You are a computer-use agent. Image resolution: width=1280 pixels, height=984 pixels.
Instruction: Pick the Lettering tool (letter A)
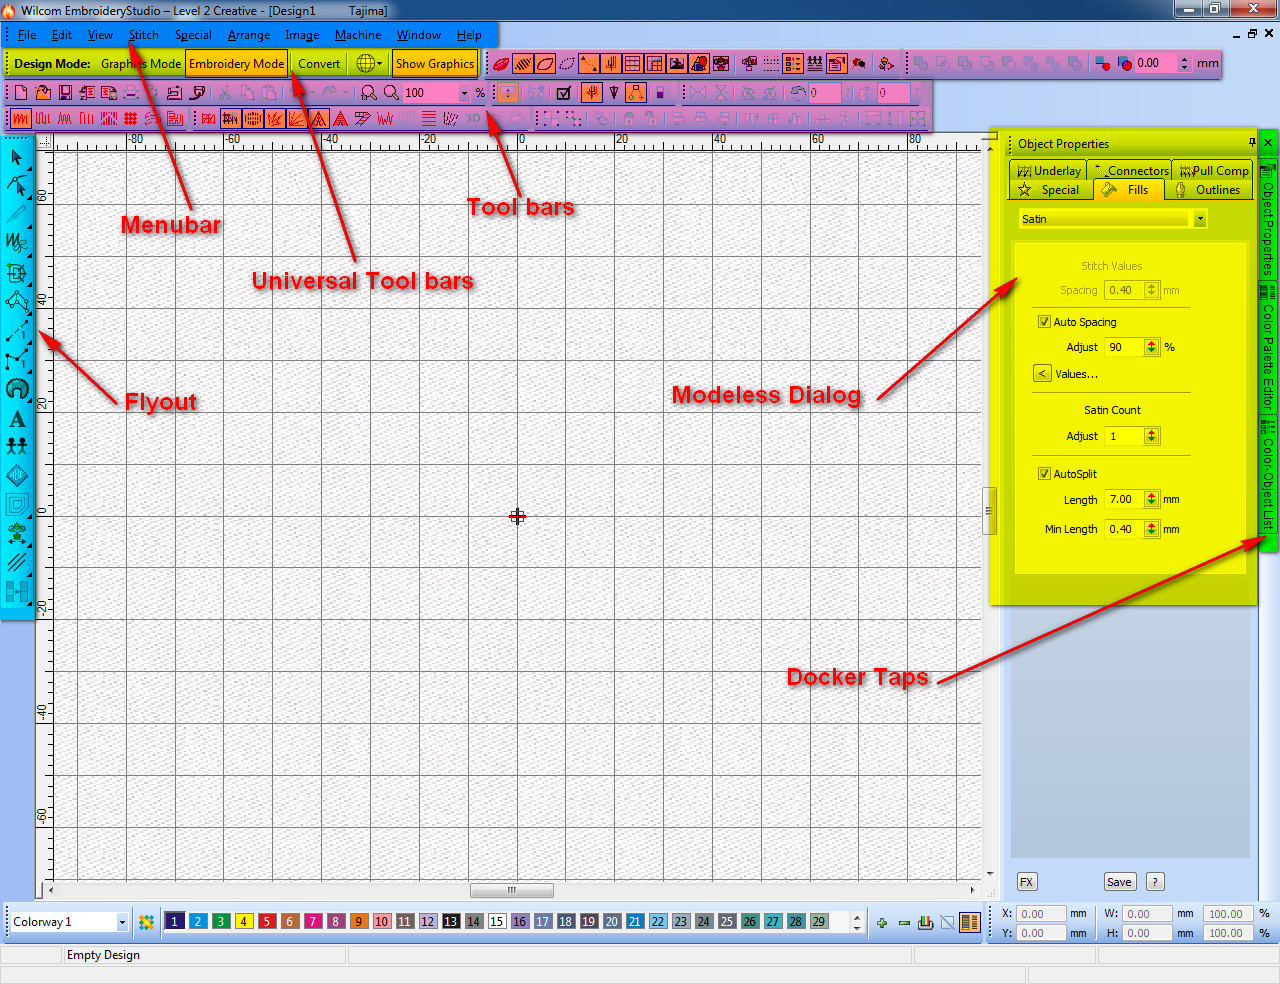tap(17, 420)
